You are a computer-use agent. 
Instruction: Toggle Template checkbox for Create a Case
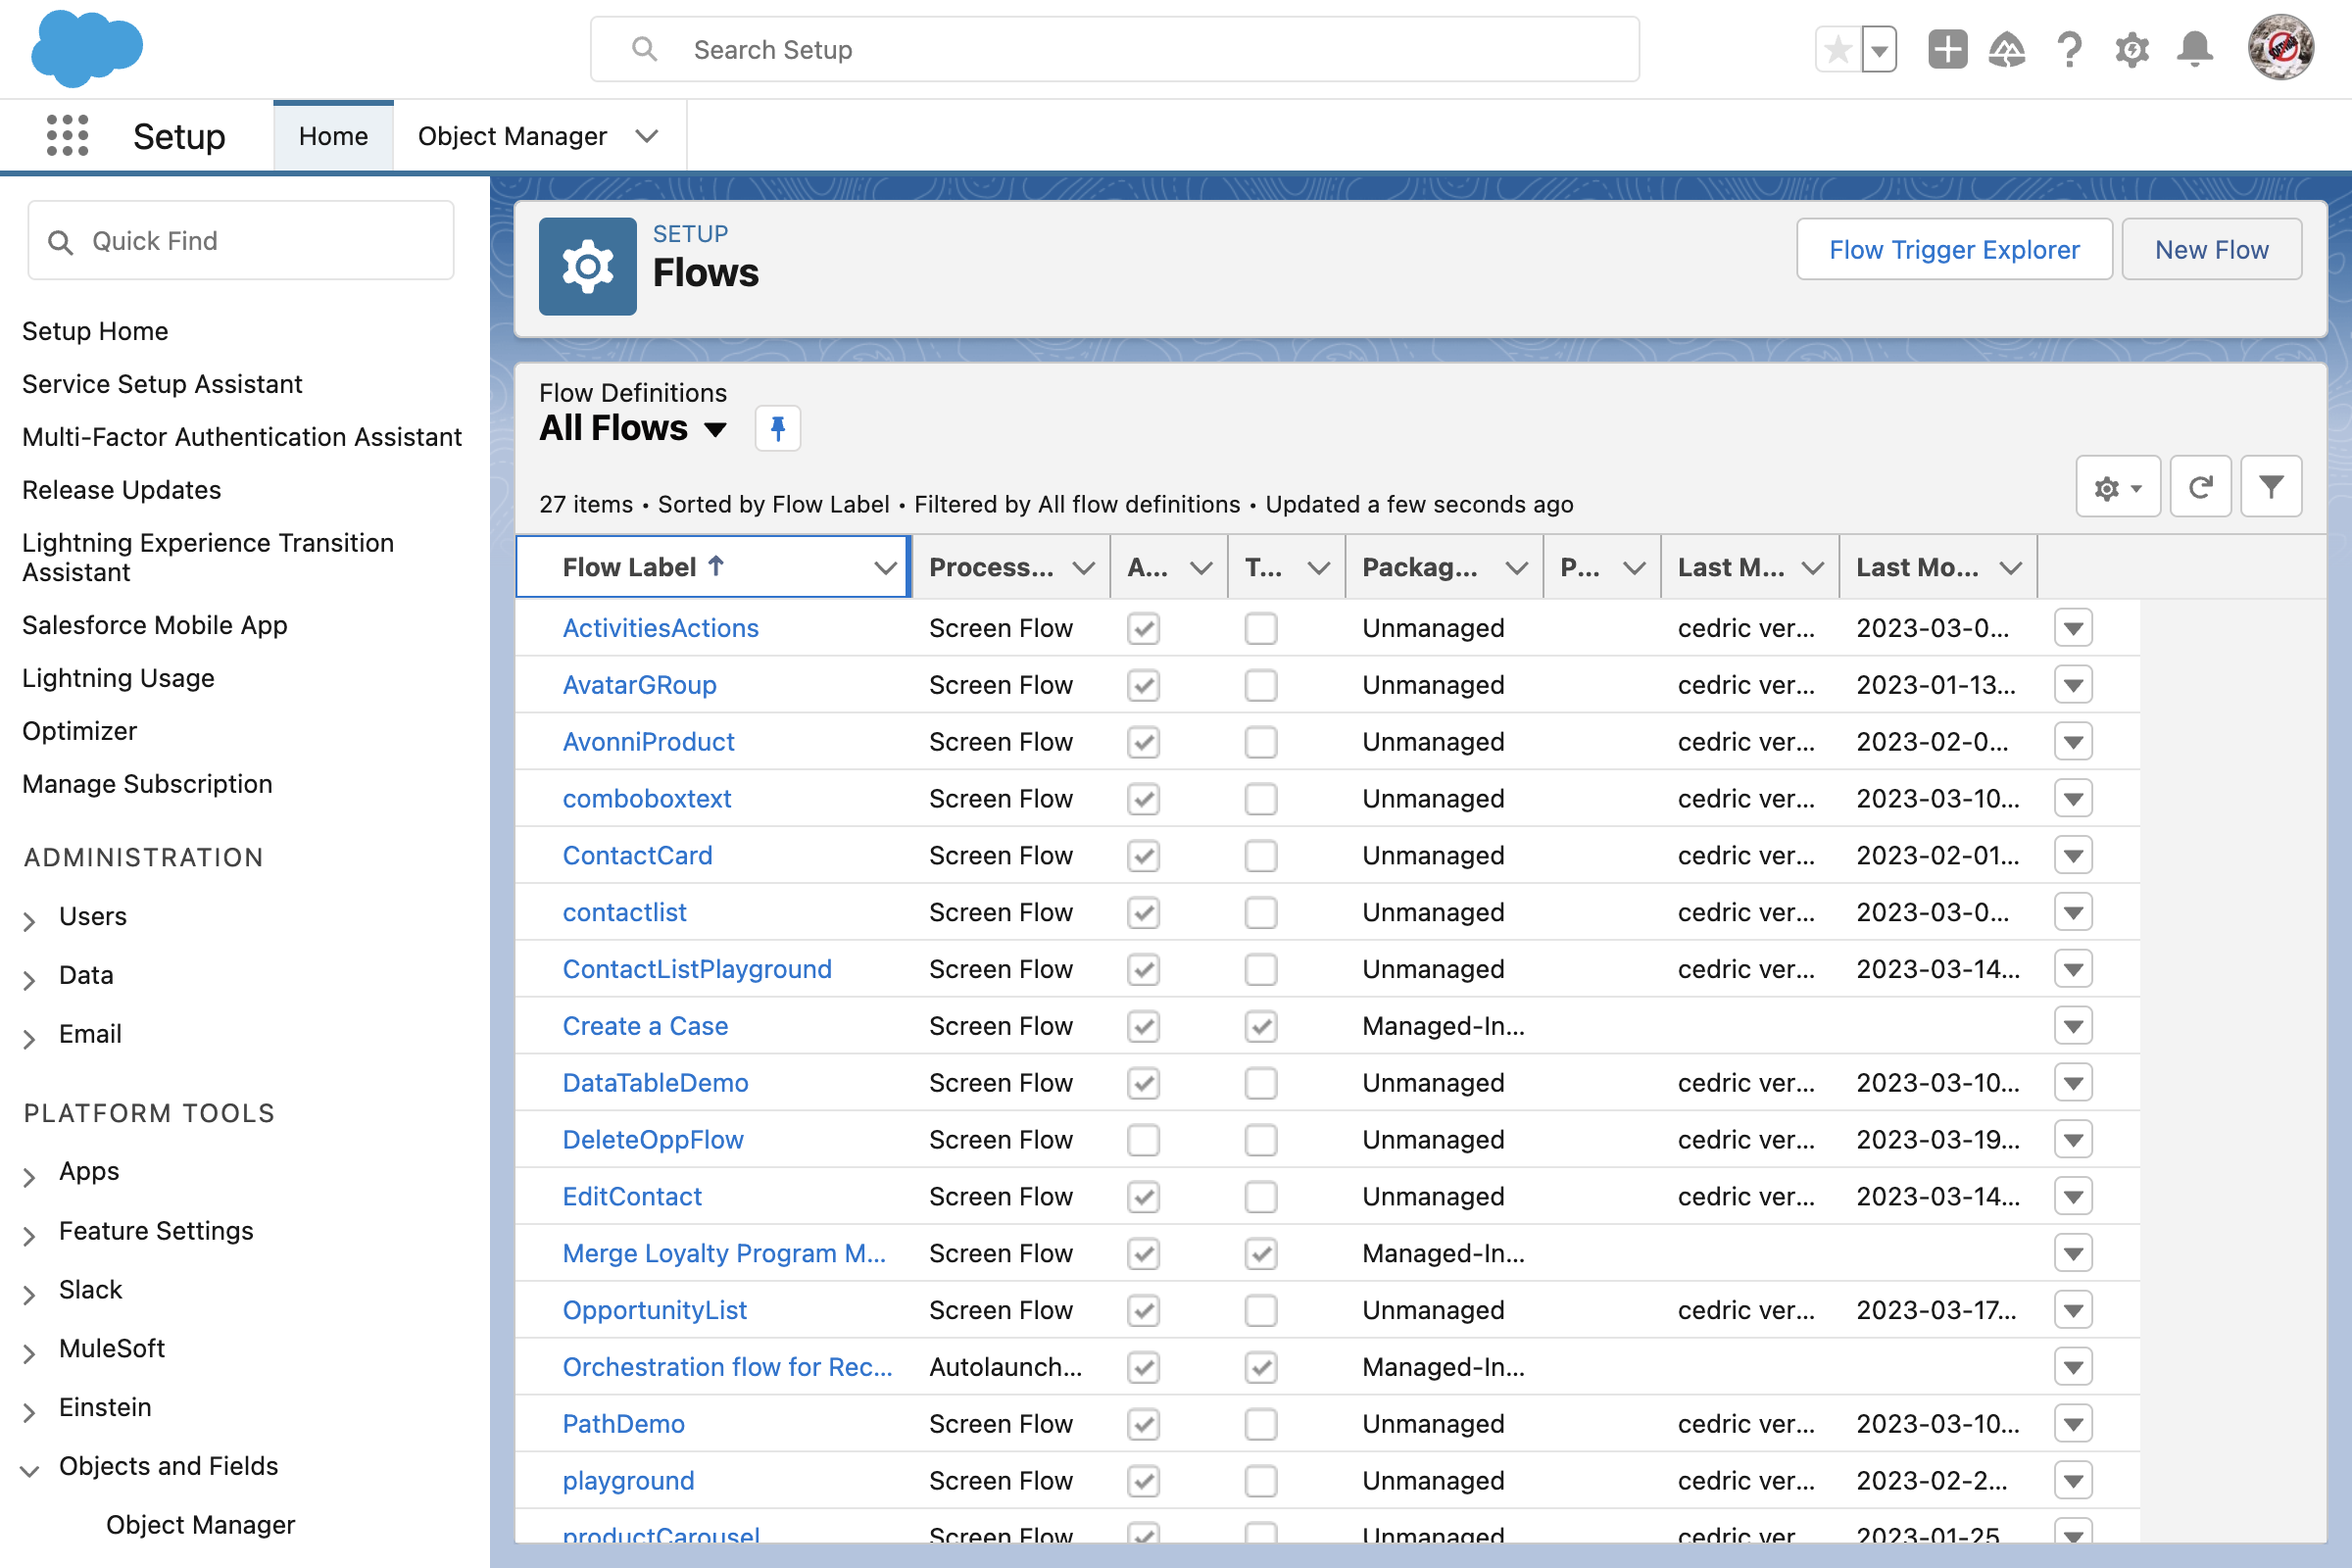coord(1261,1026)
